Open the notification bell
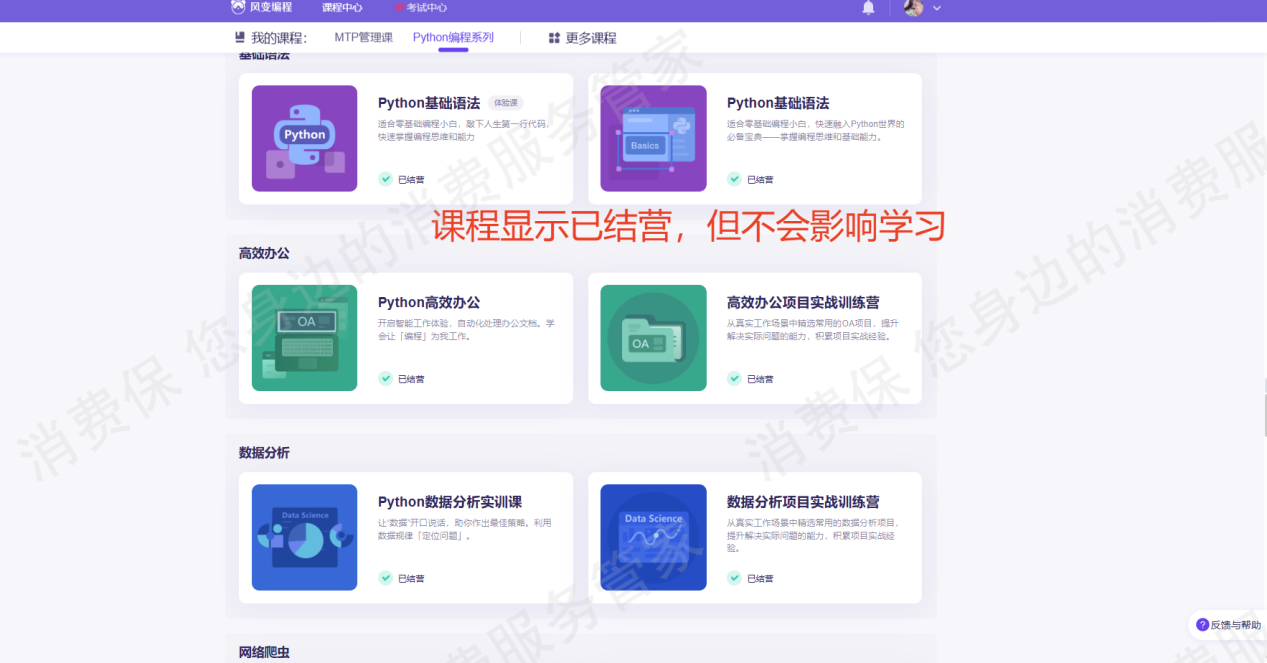Screen dimensions: 1267x663 [x=868, y=8]
